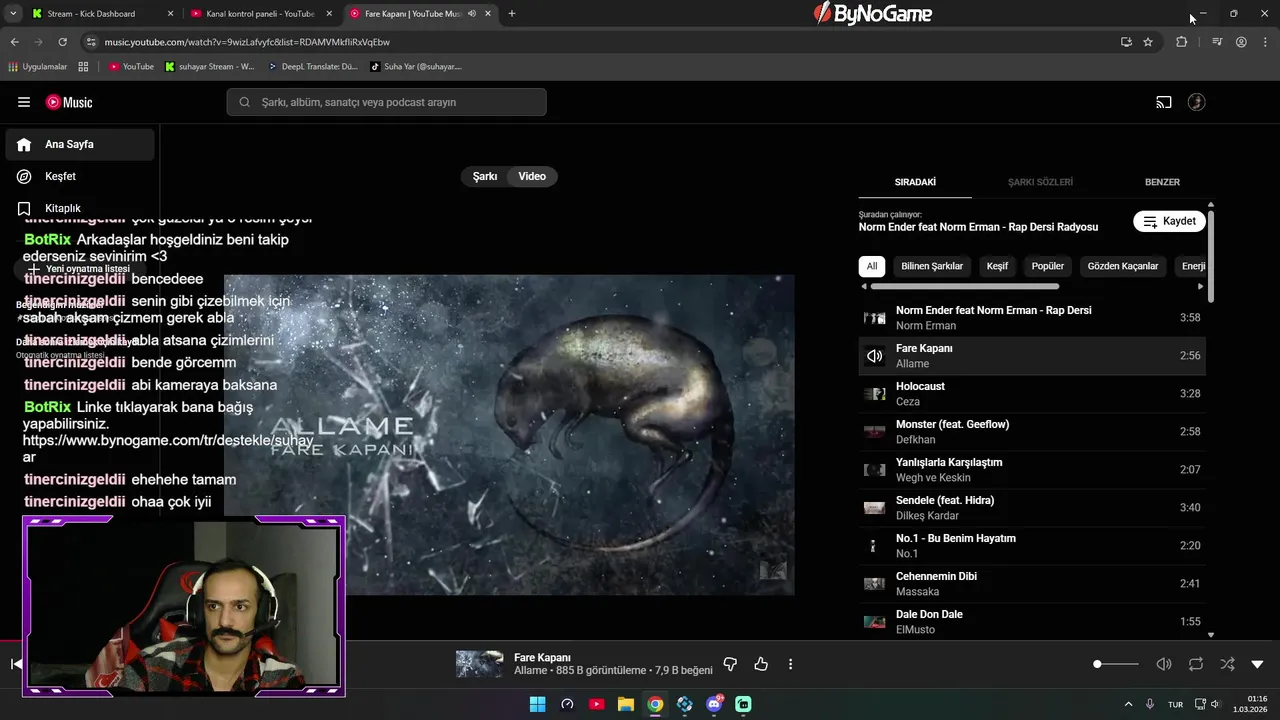Screen dimensions: 1280x720
Task: Open the SIRADAKİ tab
Action: point(915,182)
